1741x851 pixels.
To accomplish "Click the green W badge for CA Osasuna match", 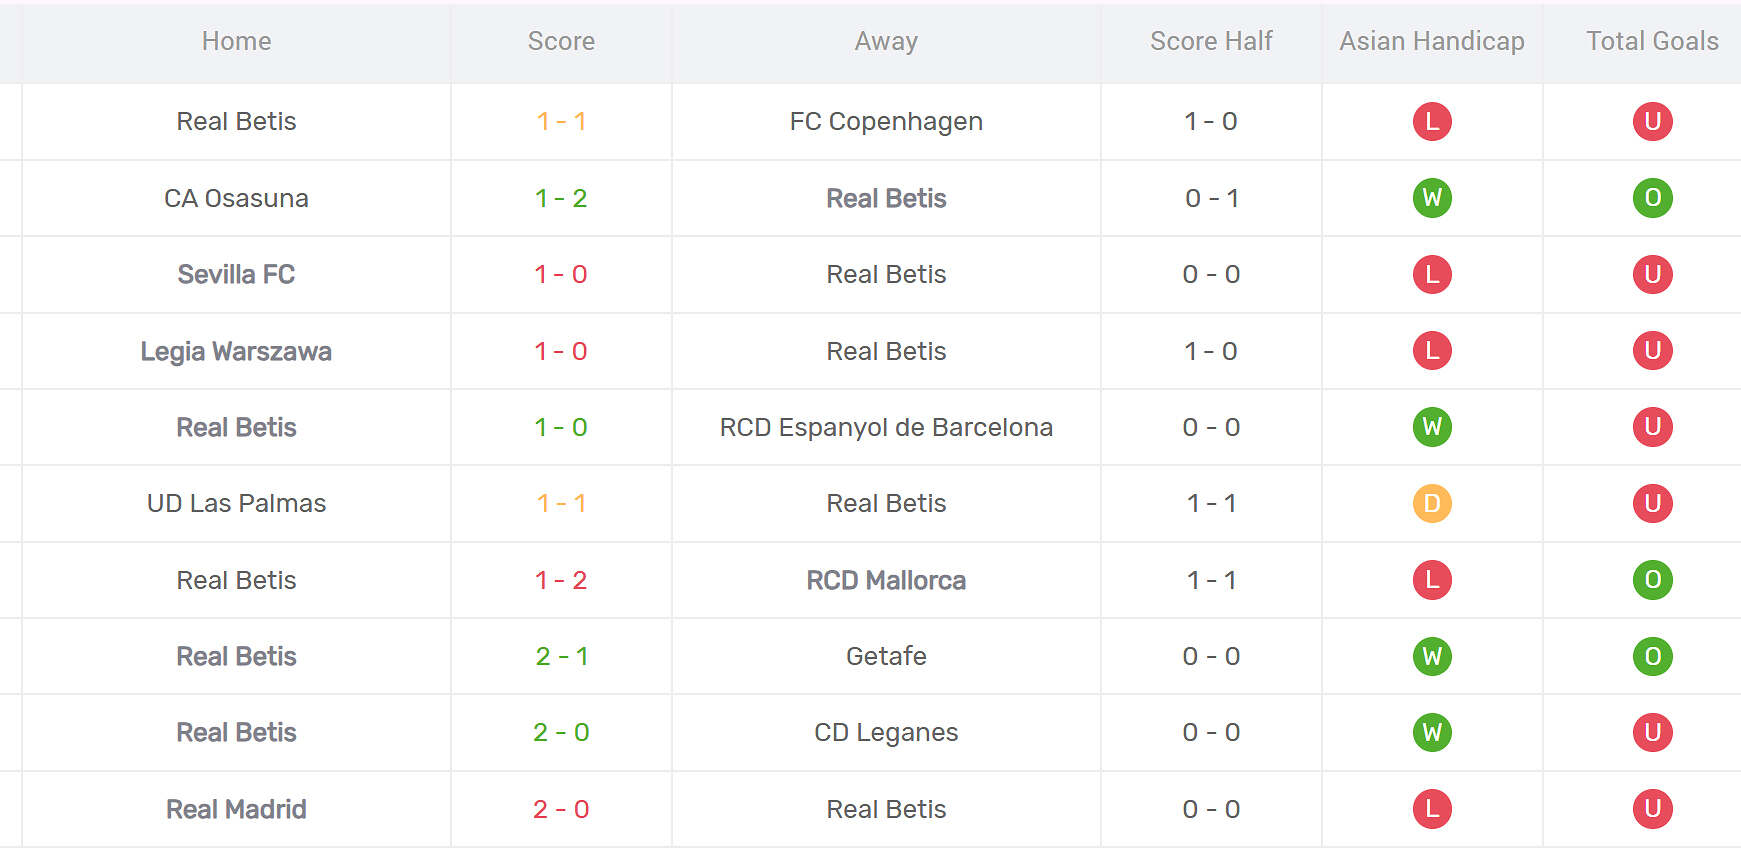I will click(1432, 198).
